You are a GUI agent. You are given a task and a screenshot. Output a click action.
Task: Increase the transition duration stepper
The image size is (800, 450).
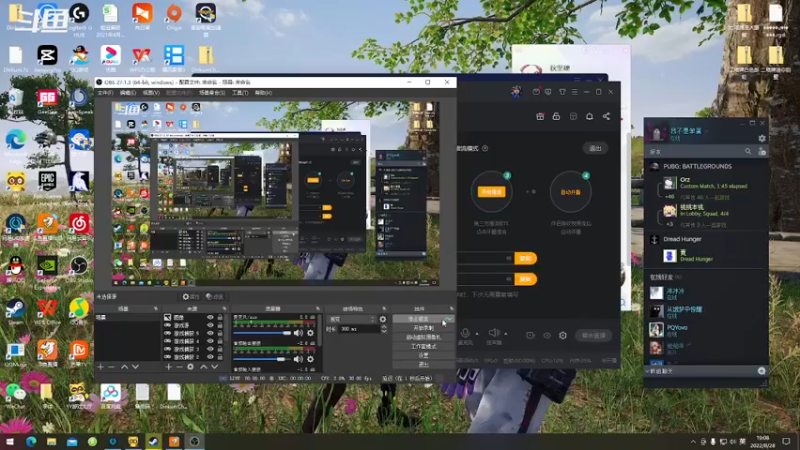point(384,327)
